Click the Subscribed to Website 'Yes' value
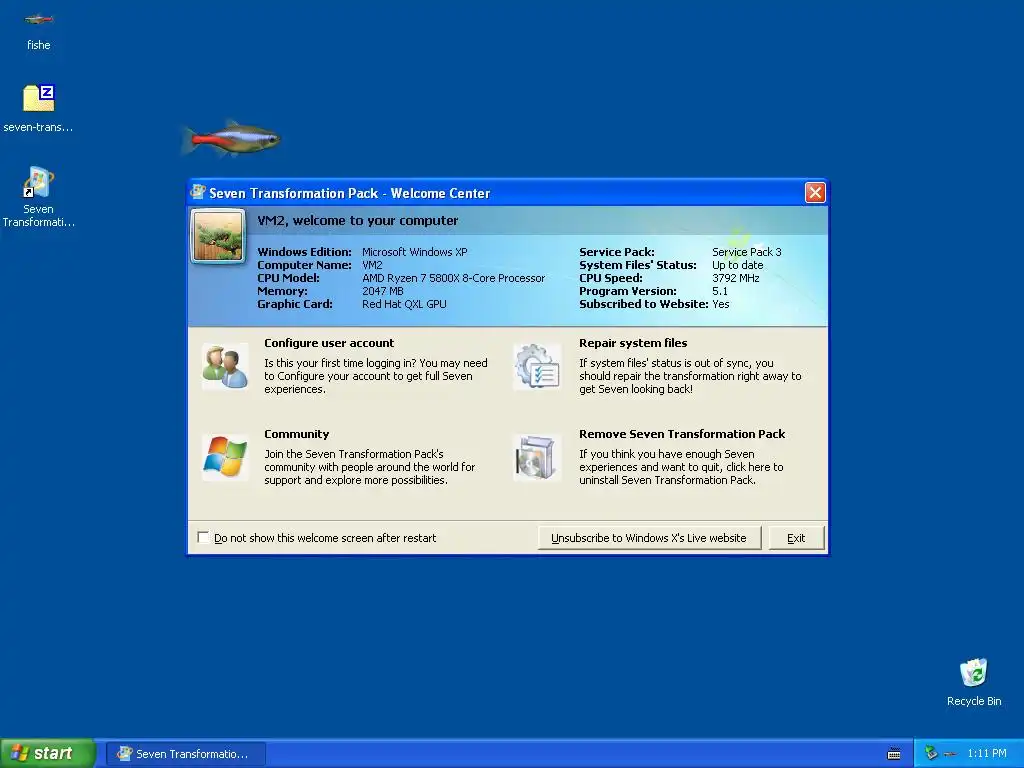 (720, 304)
